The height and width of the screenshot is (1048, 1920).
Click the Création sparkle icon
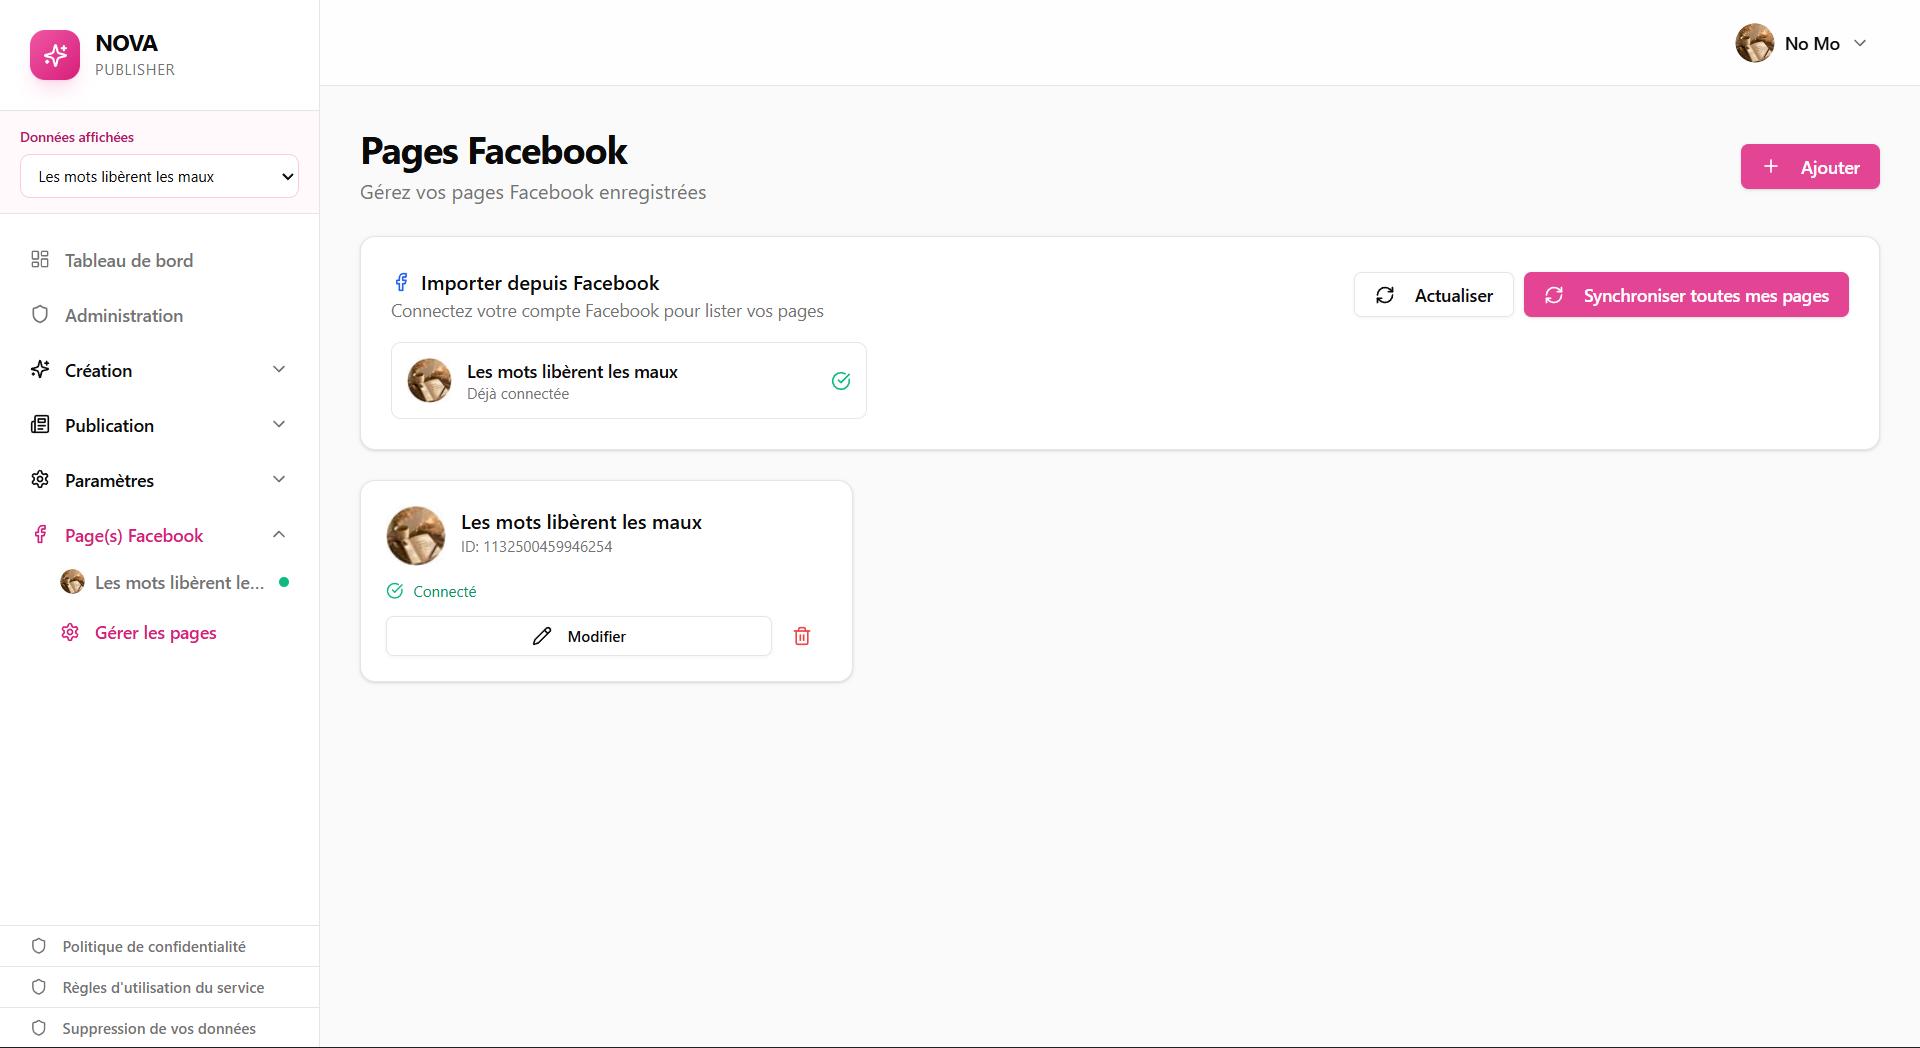[40, 370]
